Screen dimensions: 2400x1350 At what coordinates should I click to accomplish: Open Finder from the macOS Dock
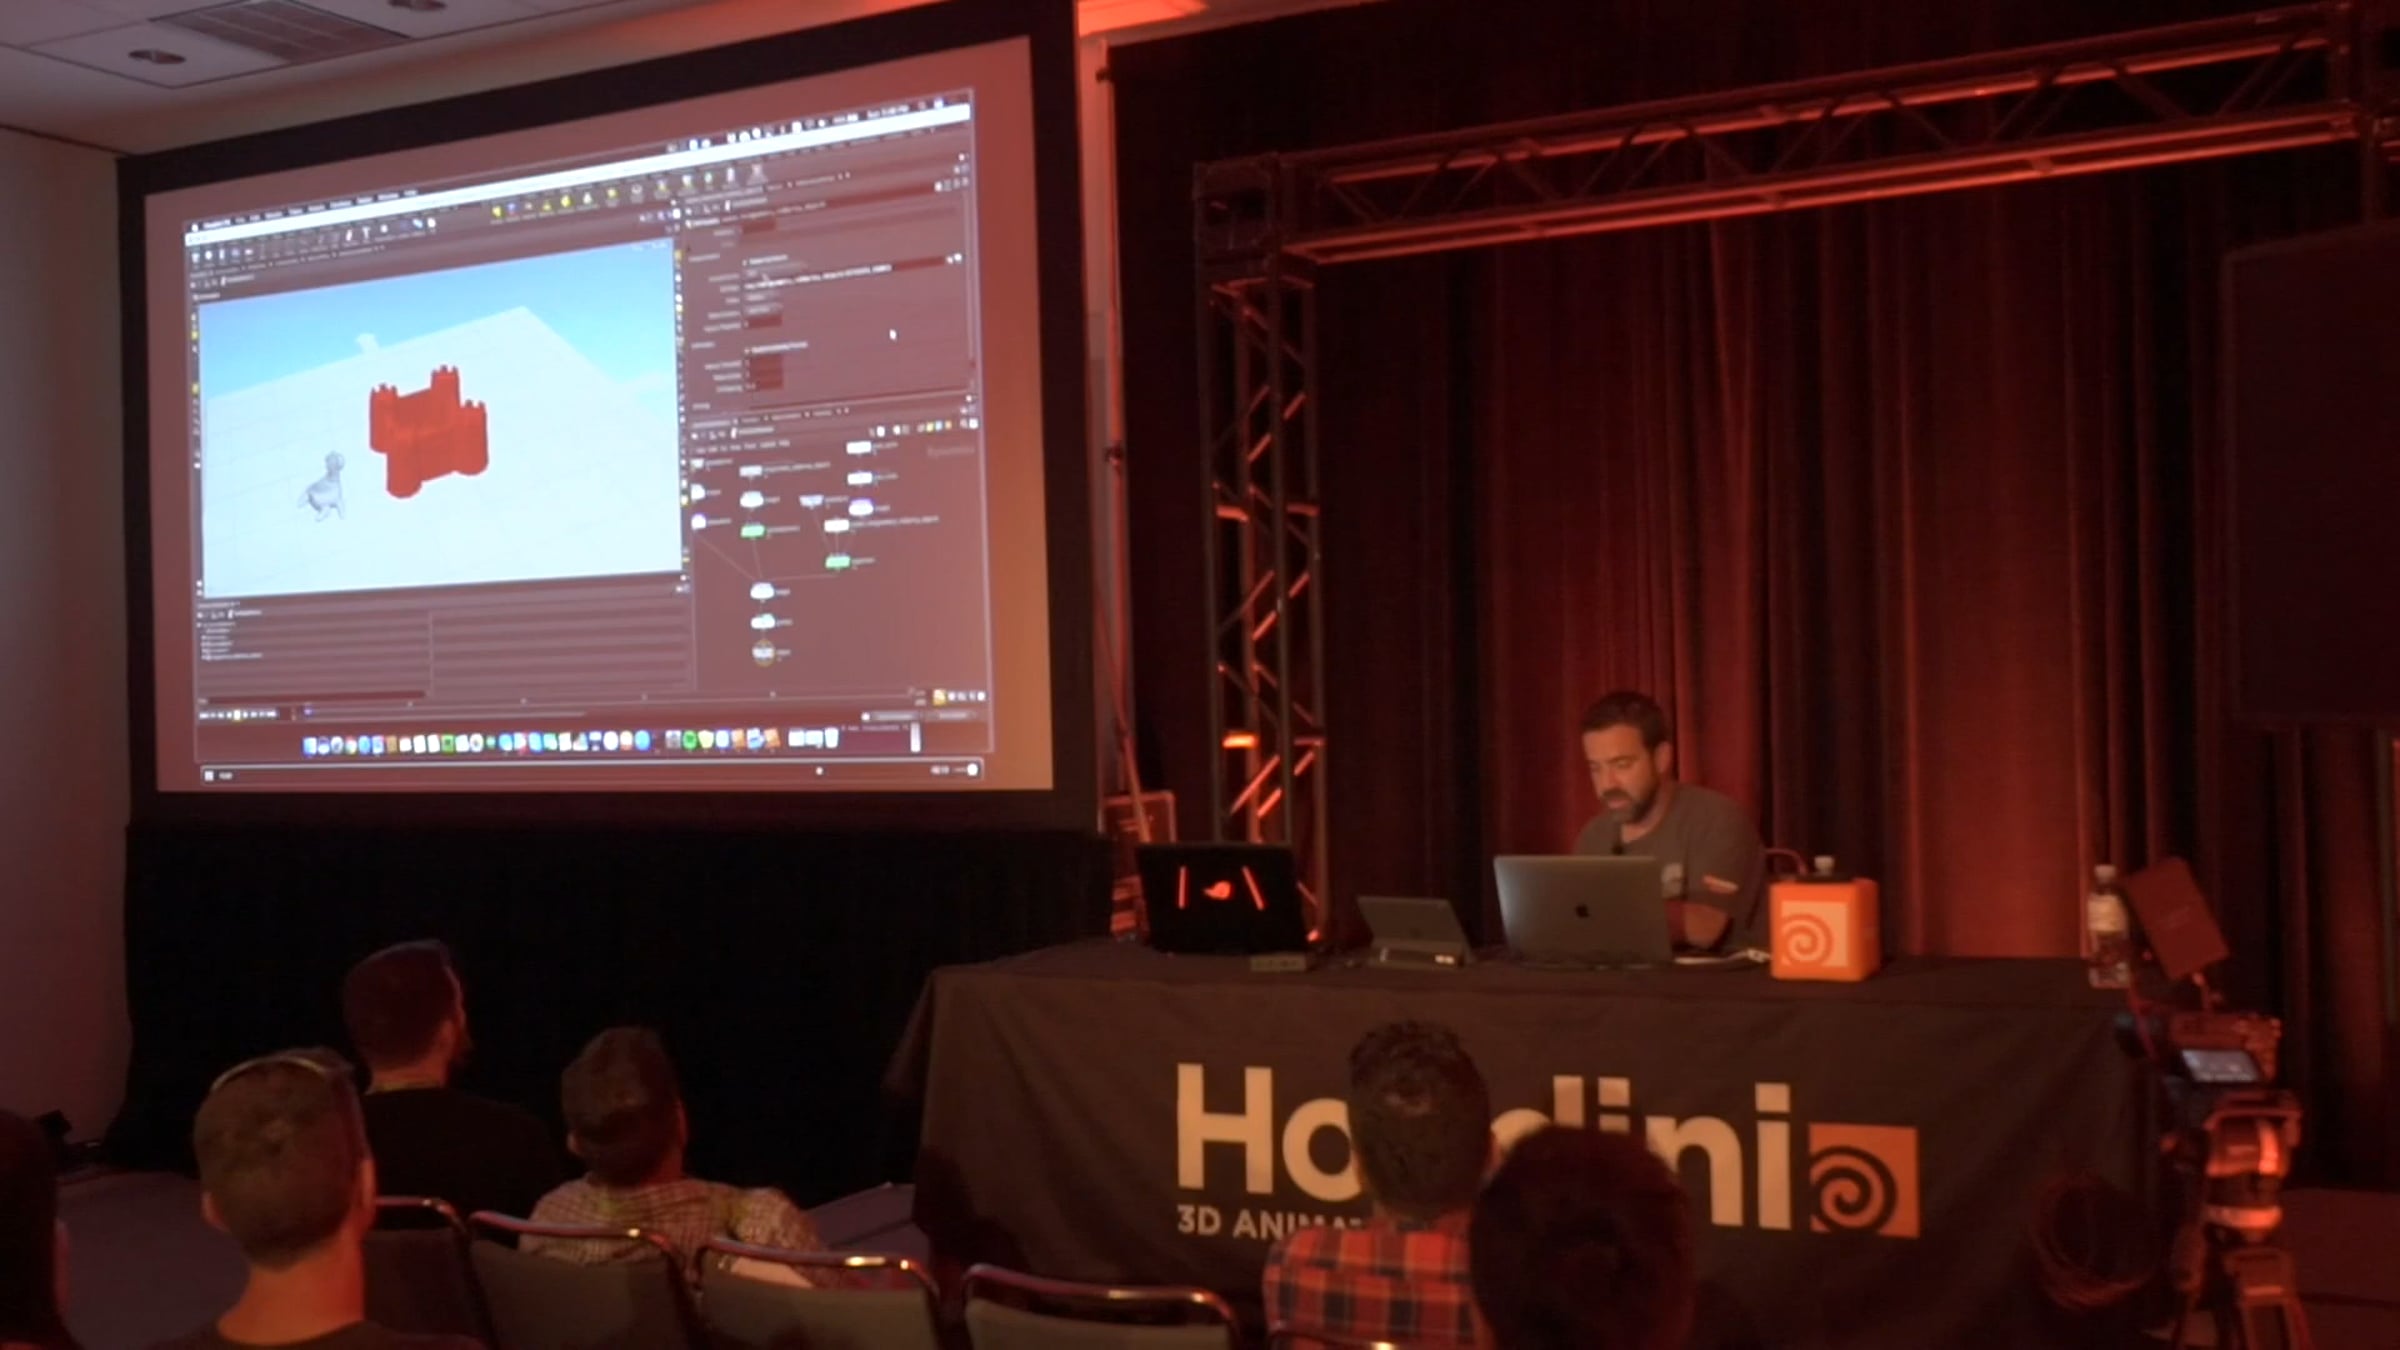(x=310, y=745)
